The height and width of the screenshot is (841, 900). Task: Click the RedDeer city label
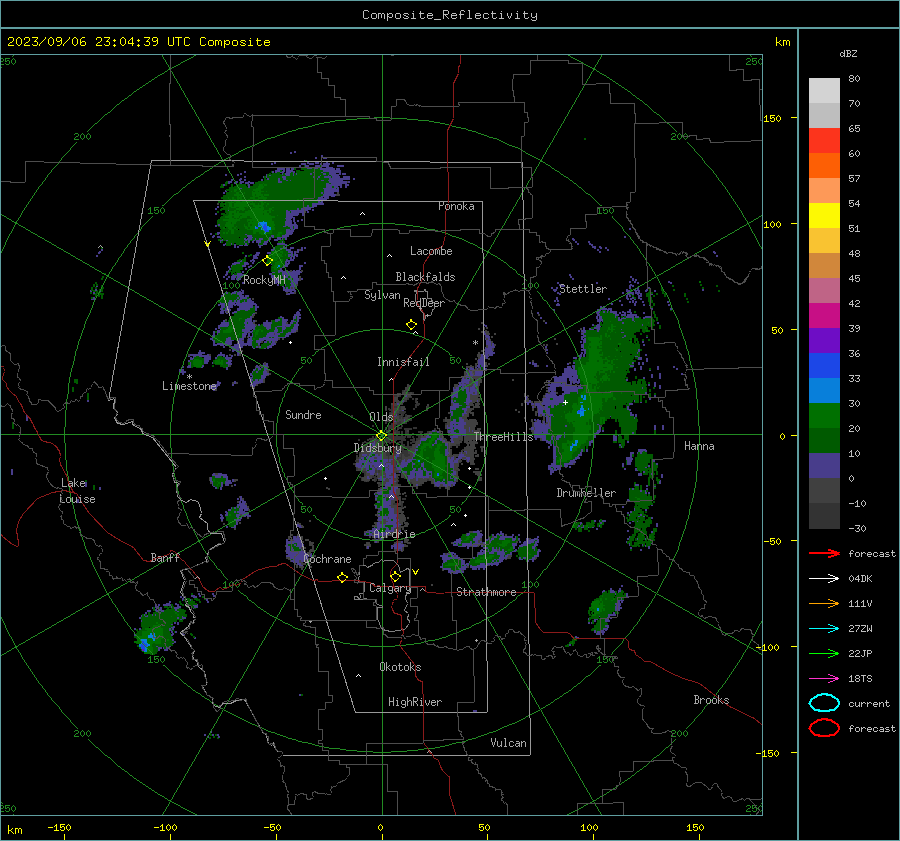click(x=424, y=303)
